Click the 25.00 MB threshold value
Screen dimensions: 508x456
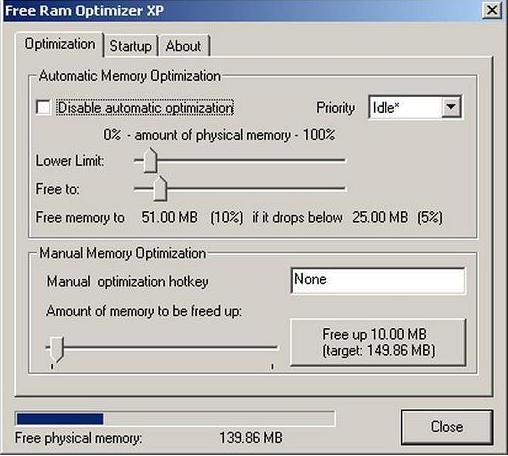pos(380,217)
